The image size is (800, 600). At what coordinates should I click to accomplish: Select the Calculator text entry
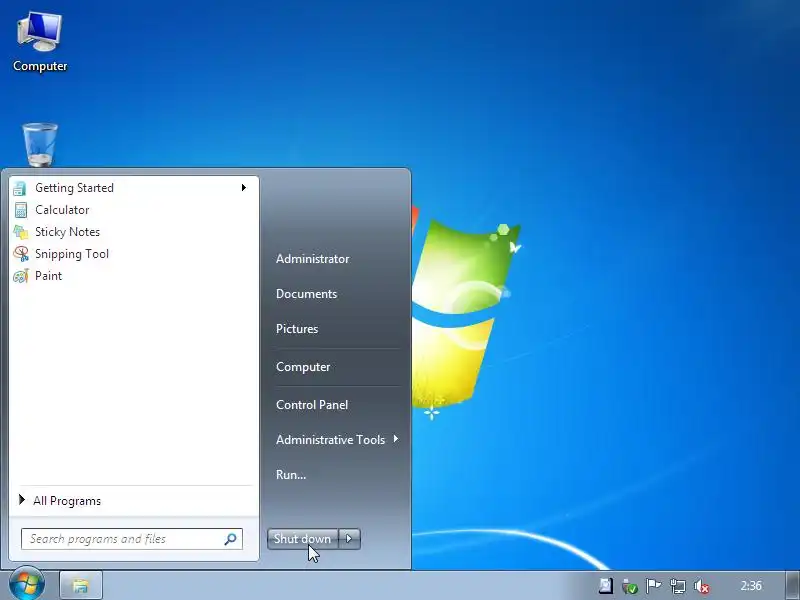point(62,210)
